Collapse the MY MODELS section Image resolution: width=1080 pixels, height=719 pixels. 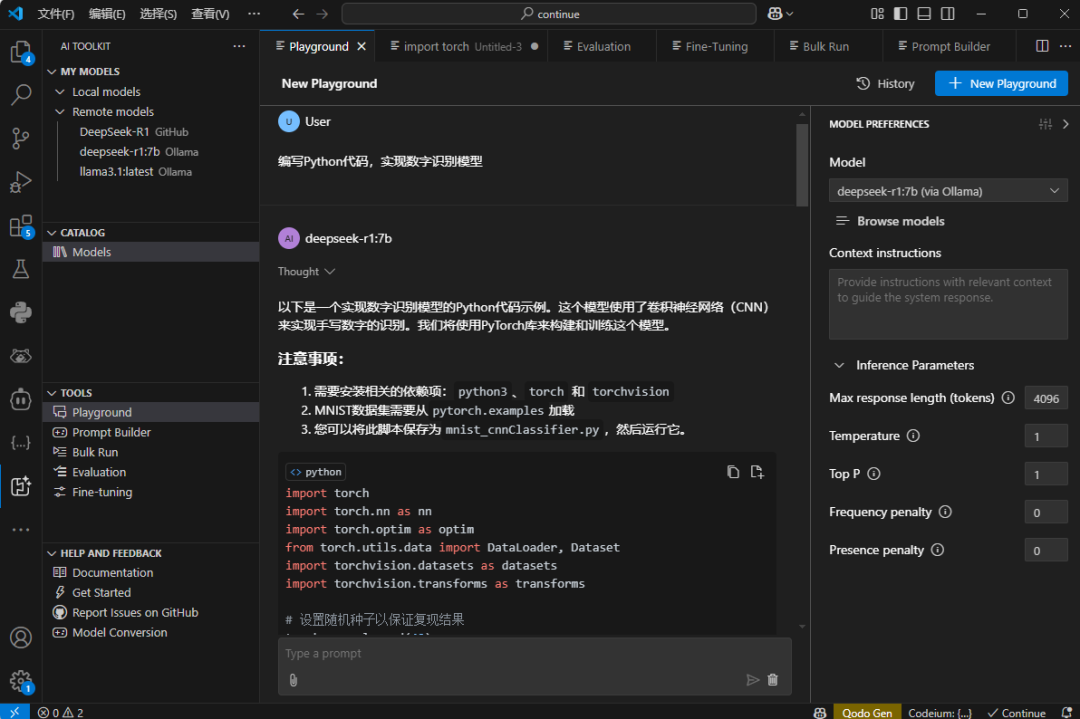click(52, 72)
